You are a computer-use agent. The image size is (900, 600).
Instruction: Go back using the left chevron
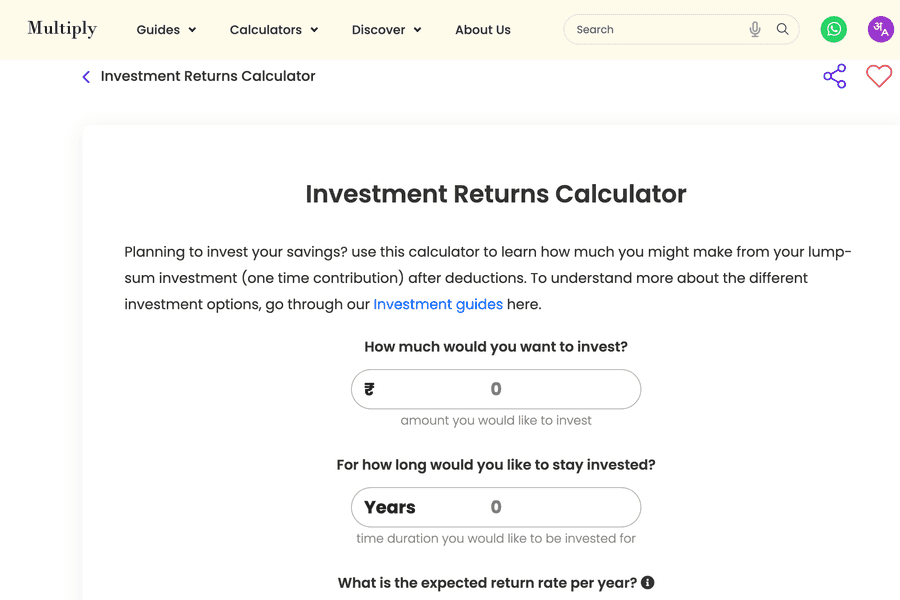86,76
